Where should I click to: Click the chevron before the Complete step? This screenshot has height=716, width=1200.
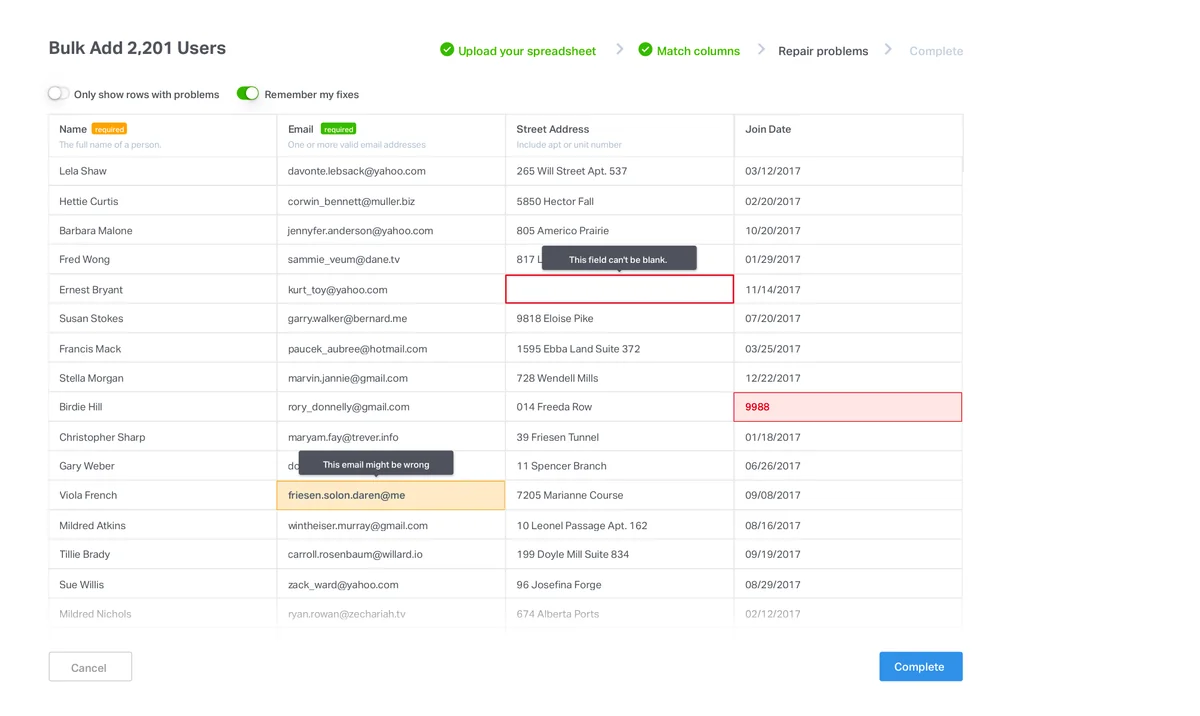[x=888, y=49]
